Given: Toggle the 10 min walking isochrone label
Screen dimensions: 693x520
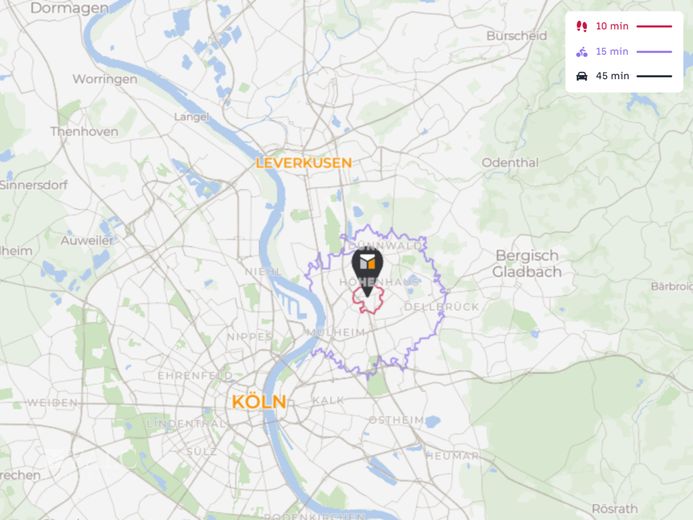Looking at the screenshot, I should (x=612, y=27).
